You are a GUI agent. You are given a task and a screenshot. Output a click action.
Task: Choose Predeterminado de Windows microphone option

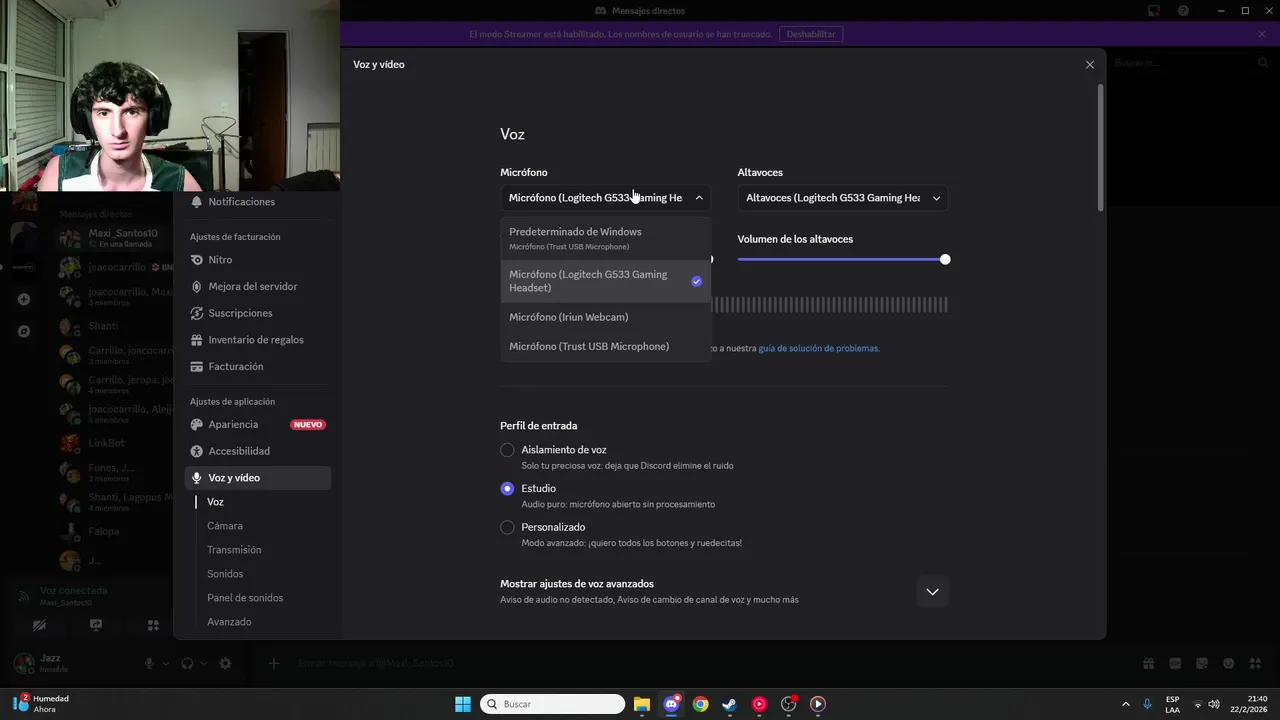[605, 238]
